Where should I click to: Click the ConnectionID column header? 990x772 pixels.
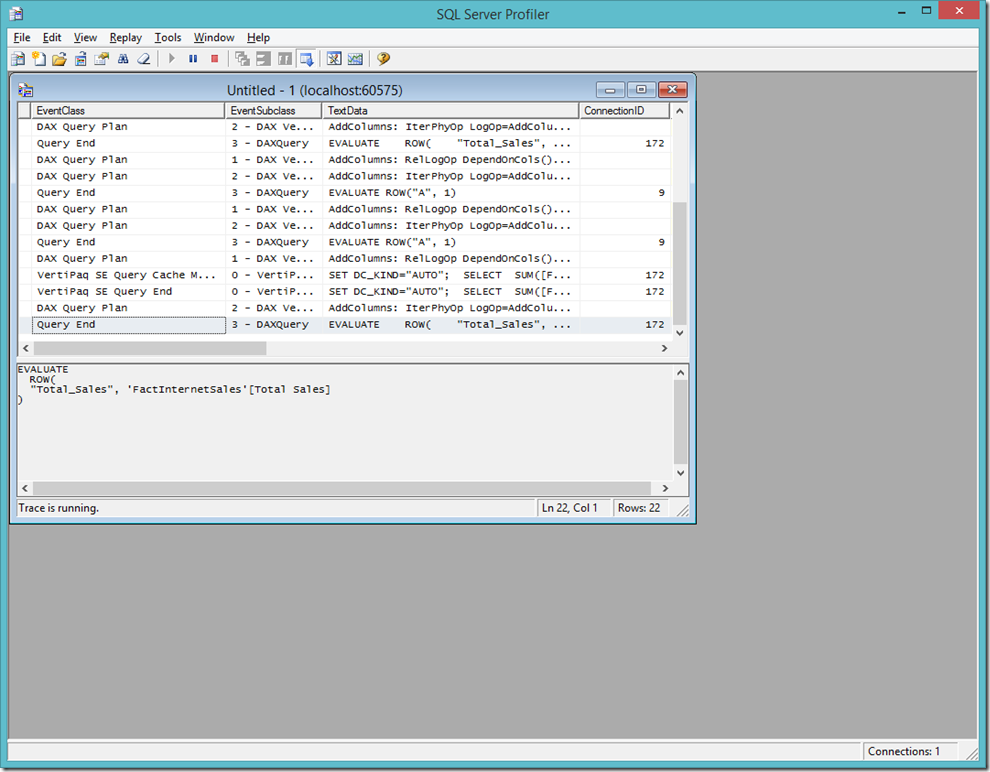click(x=624, y=110)
